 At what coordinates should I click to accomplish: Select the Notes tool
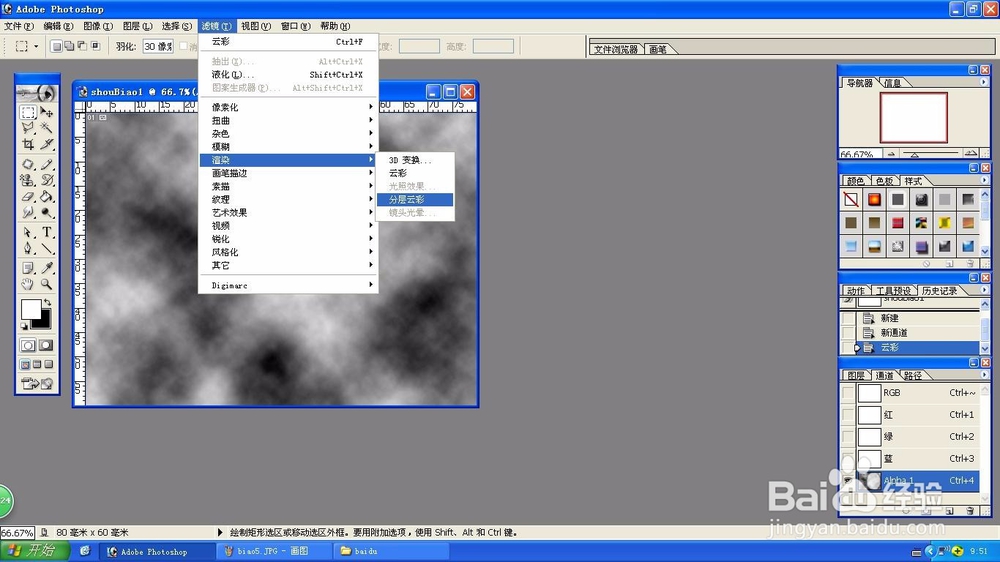pos(27,268)
